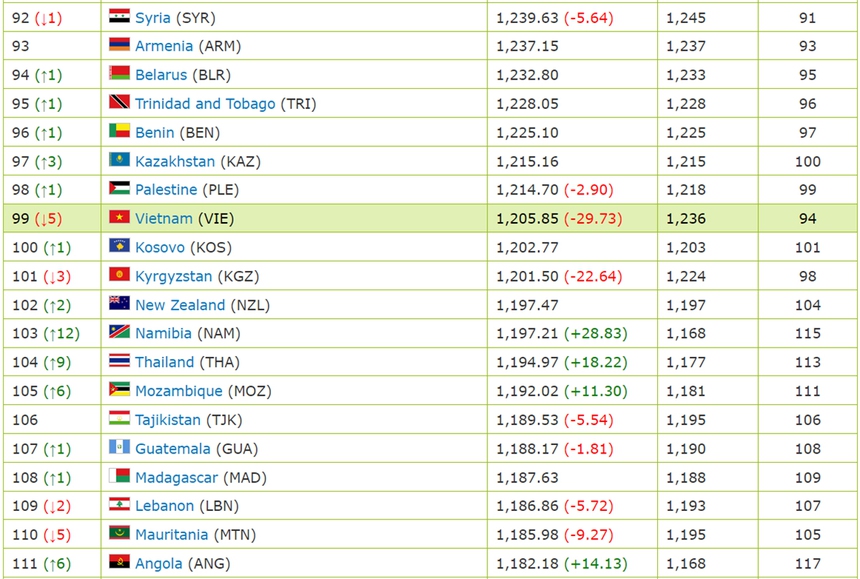The width and height of the screenshot is (860, 579).
Task: Open the Kyrgyzstan team link
Action: [x=174, y=276]
